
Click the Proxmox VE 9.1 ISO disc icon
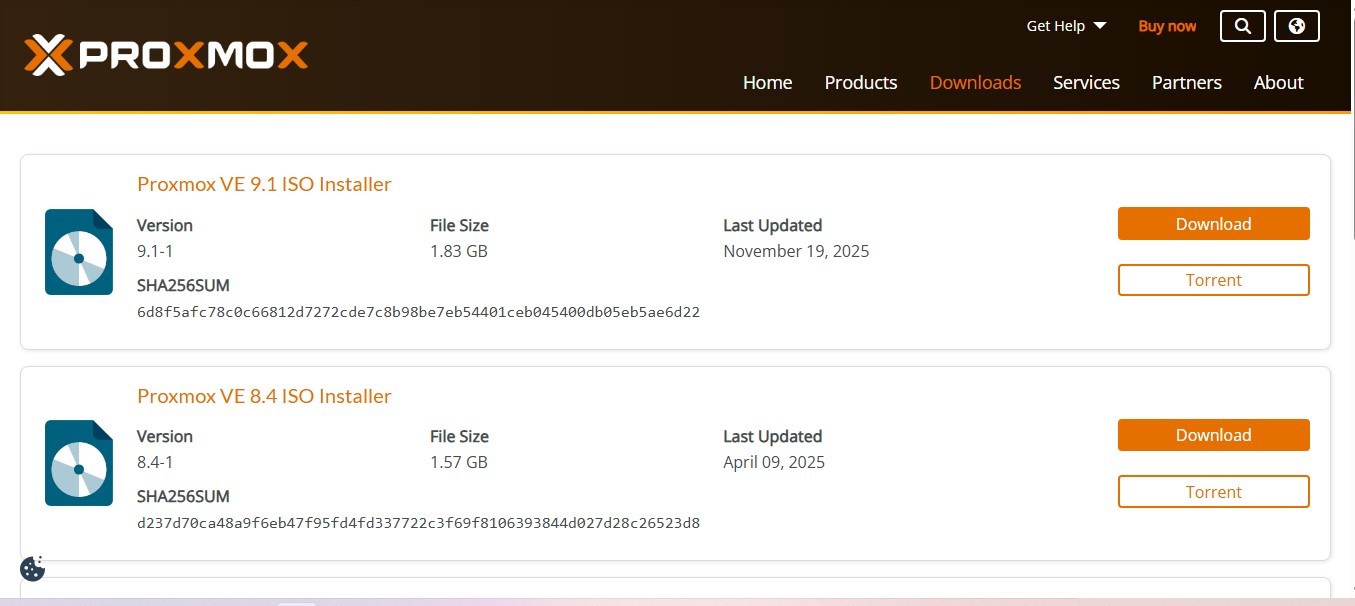(x=78, y=251)
